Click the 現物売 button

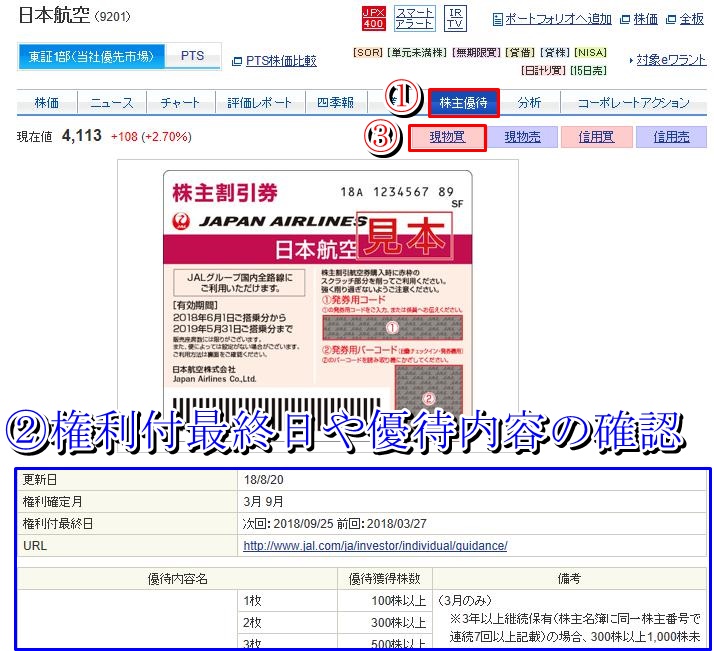point(522,137)
